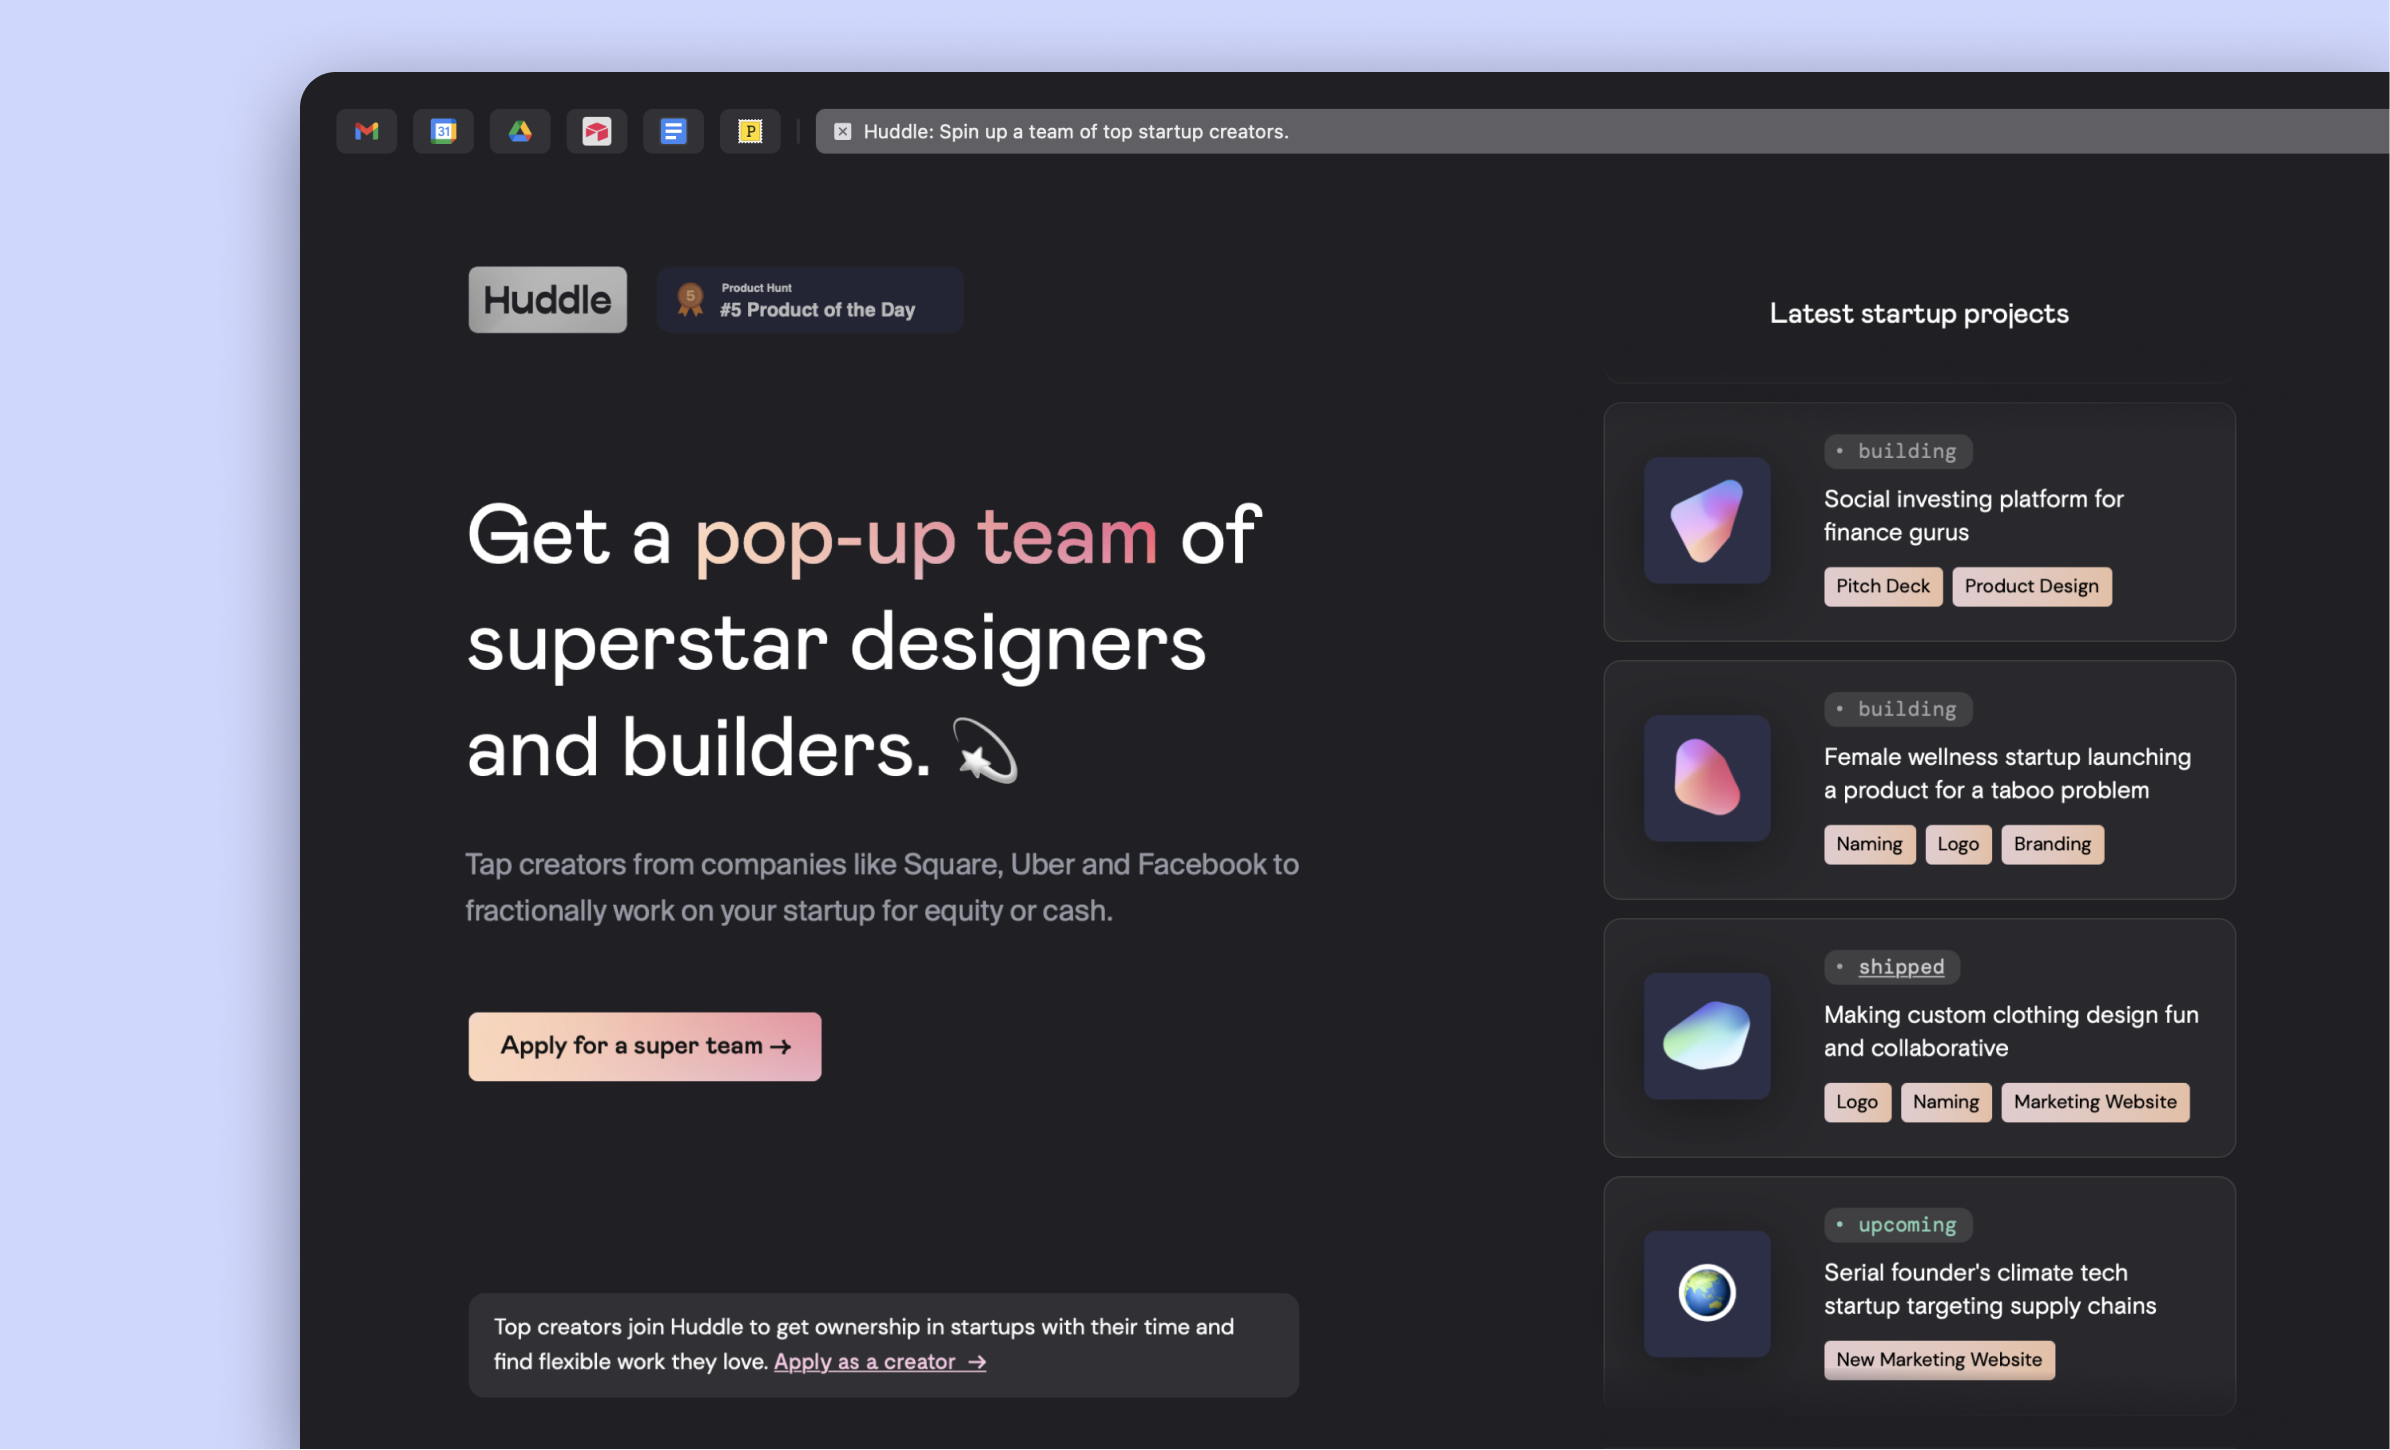Click the Huddle logo
The width and height of the screenshot is (2390, 1450).
547,299
